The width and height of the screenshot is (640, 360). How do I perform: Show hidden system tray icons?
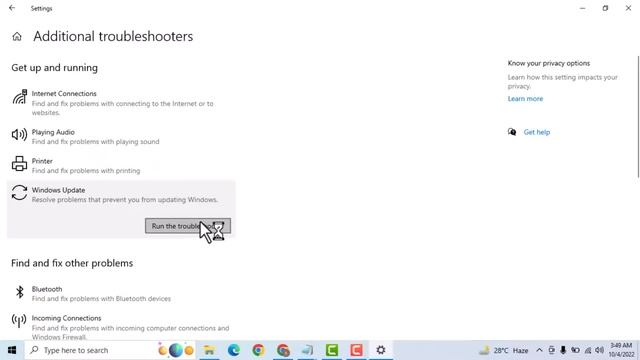pyautogui.click(x=539, y=350)
